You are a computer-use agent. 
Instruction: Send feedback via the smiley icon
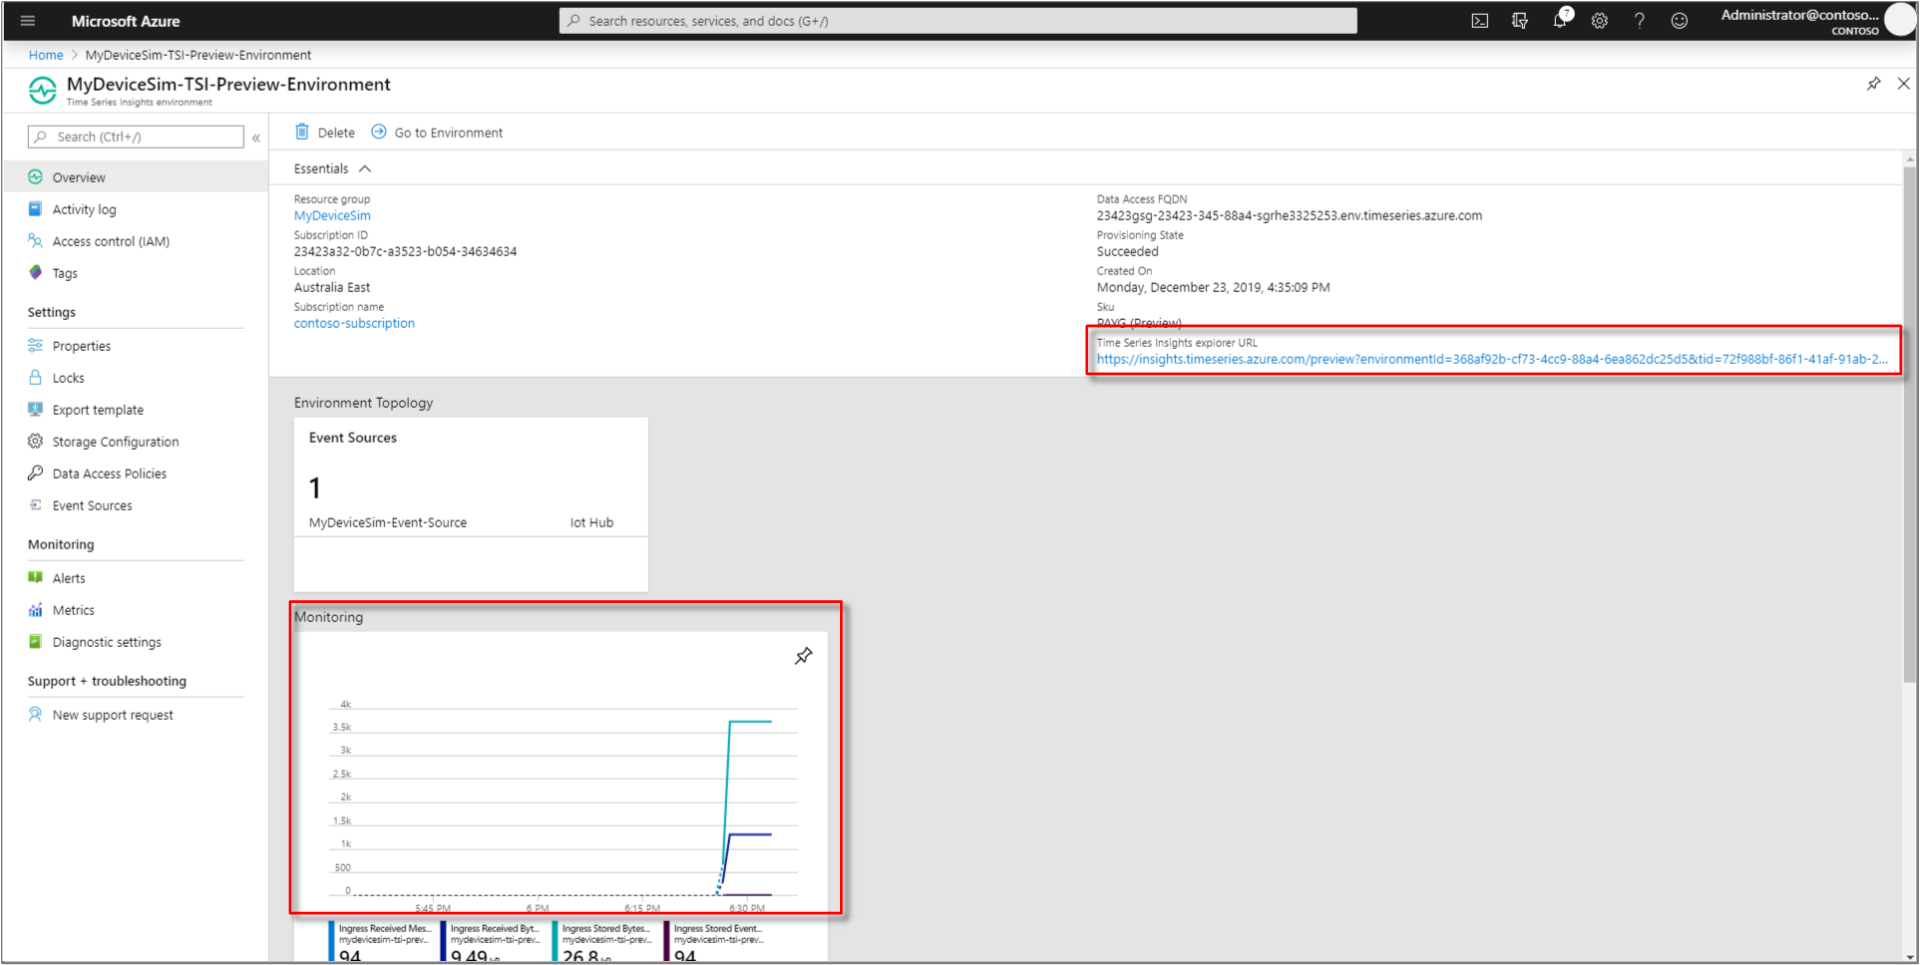pyautogui.click(x=1679, y=20)
